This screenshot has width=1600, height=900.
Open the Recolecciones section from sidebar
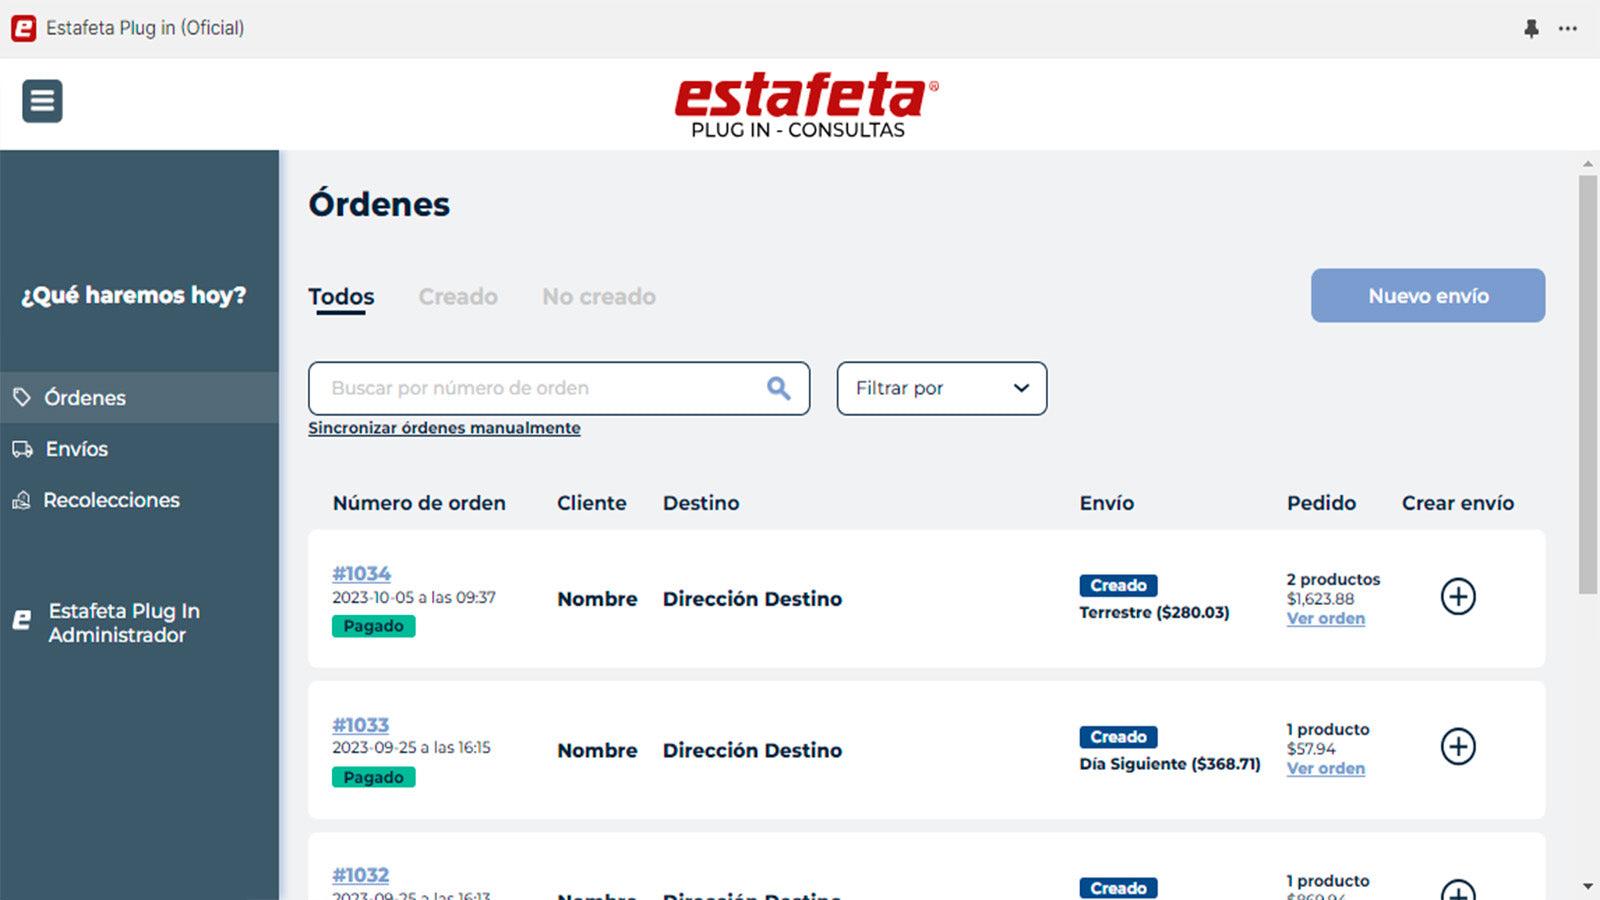pyautogui.click(x=111, y=500)
